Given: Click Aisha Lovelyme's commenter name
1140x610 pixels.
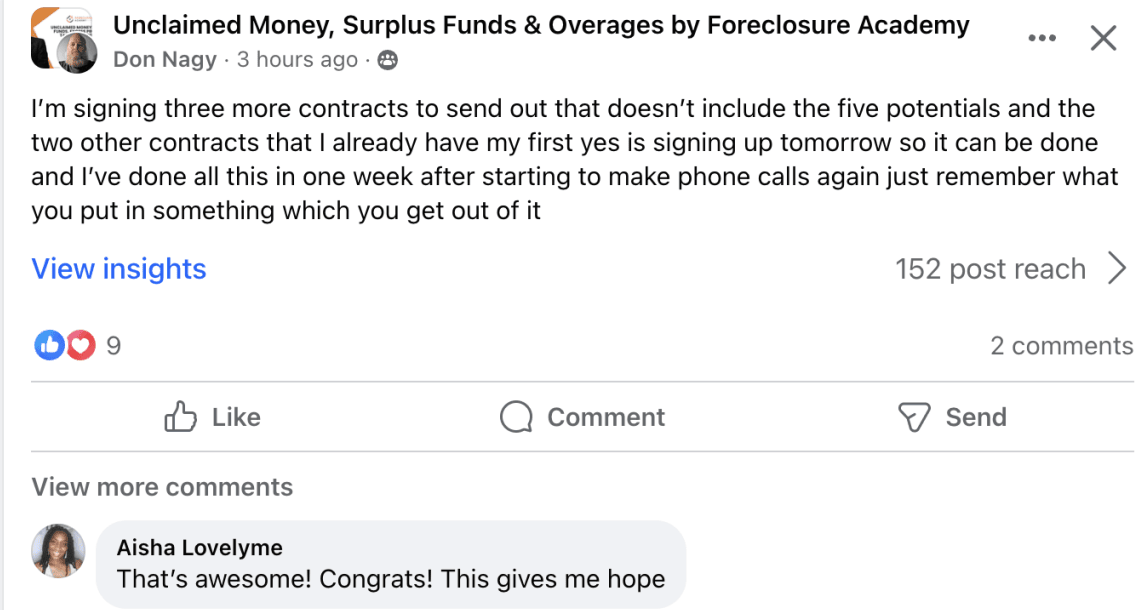Looking at the screenshot, I should [x=200, y=547].
